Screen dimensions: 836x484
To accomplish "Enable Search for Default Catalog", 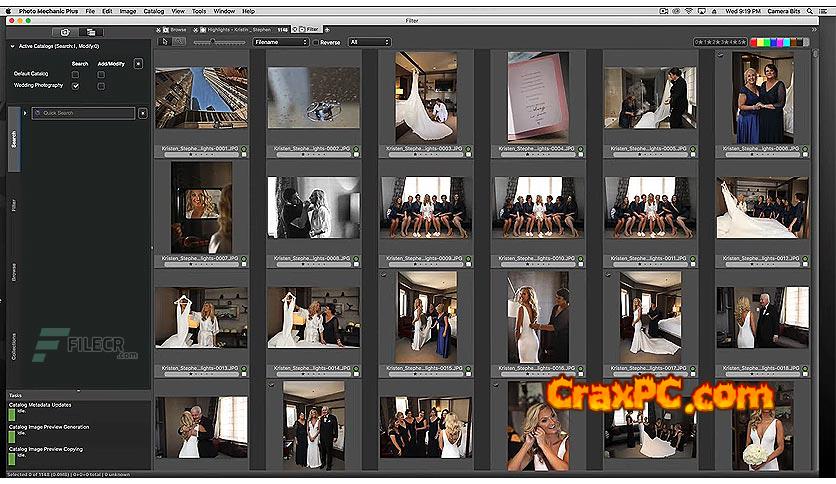I will (x=75, y=74).
